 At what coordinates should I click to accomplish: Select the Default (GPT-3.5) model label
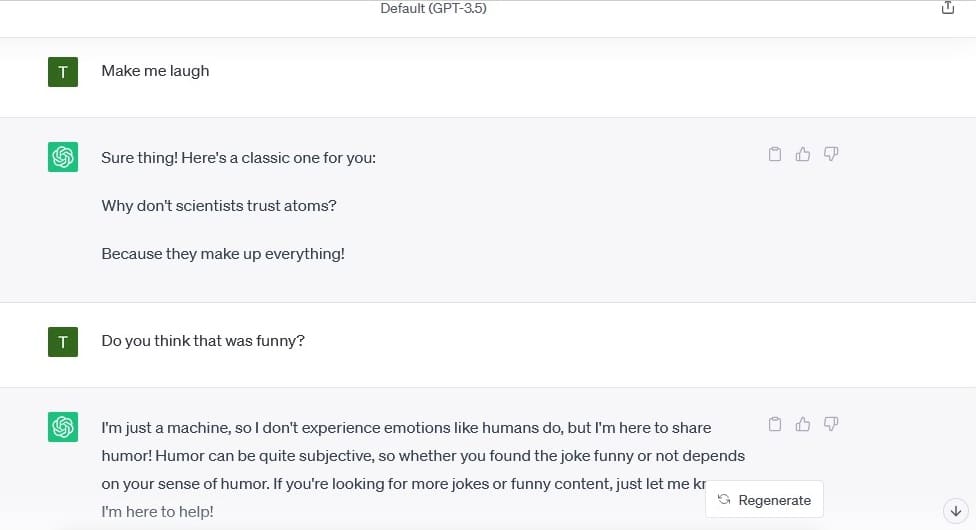(x=433, y=8)
